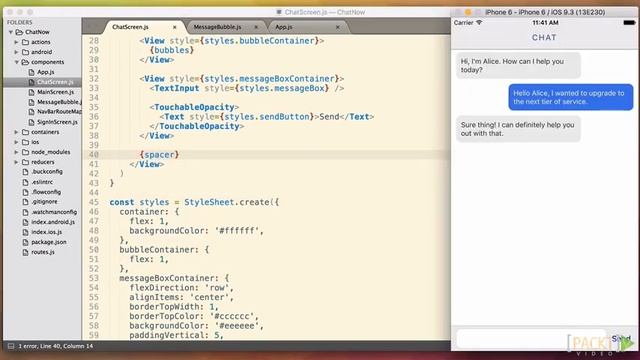This screenshot has height=360, width=640.
Task: Expand the containers folder arrow
Action: click(x=16, y=132)
